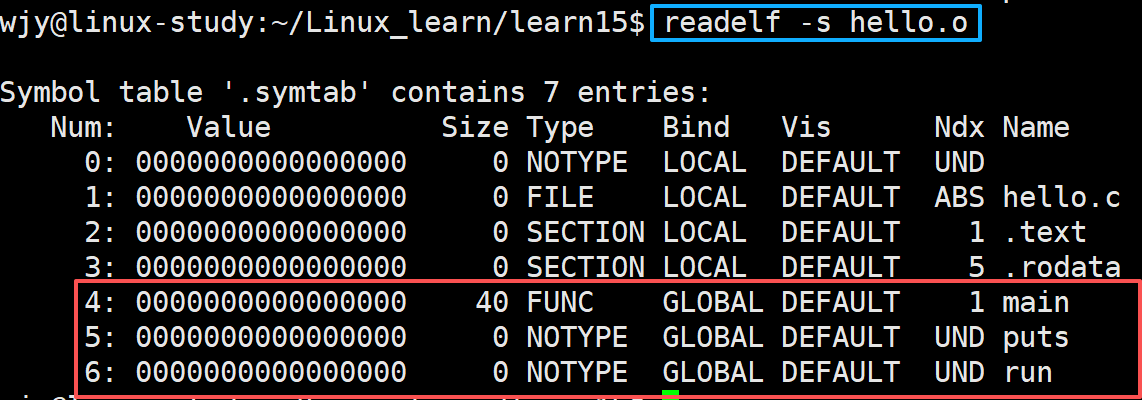Image resolution: width=1142 pixels, height=400 pixels.
Task: Click the index '4:' of the main row
Action: pyautogui.click(x=101, y=302)
